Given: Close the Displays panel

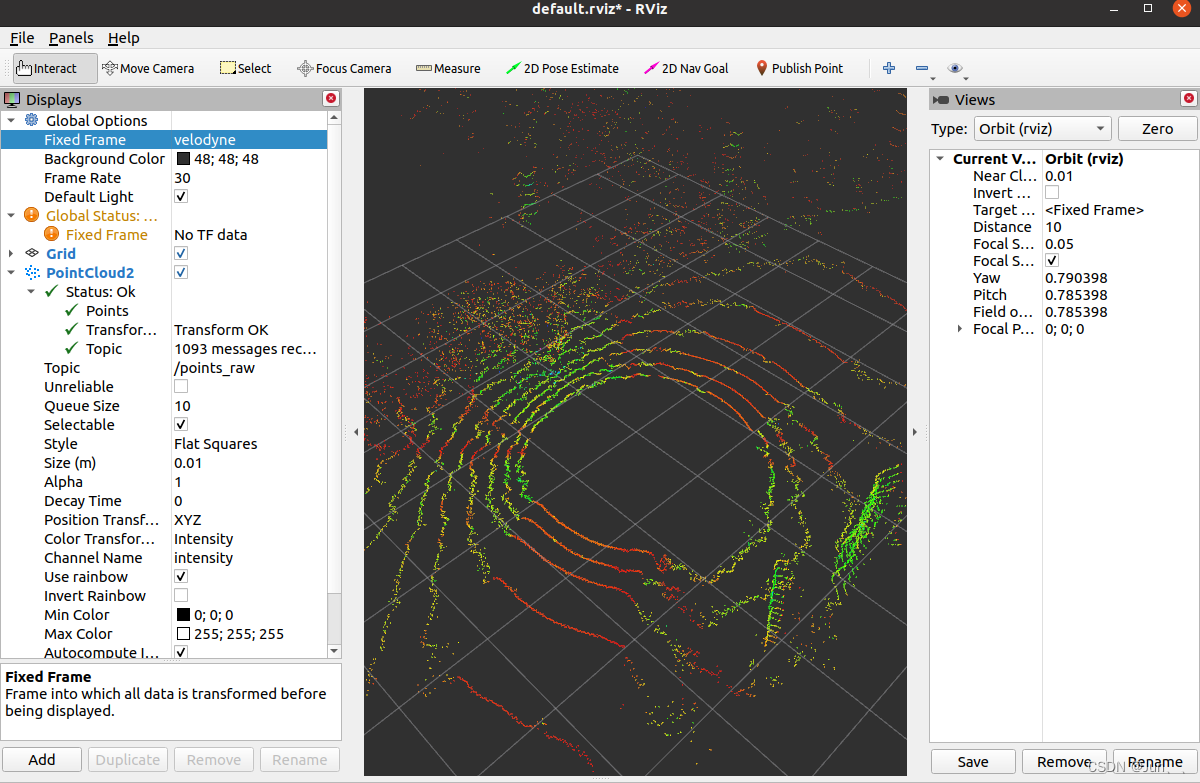Looking at the screenshot, I should coord(331,99).
